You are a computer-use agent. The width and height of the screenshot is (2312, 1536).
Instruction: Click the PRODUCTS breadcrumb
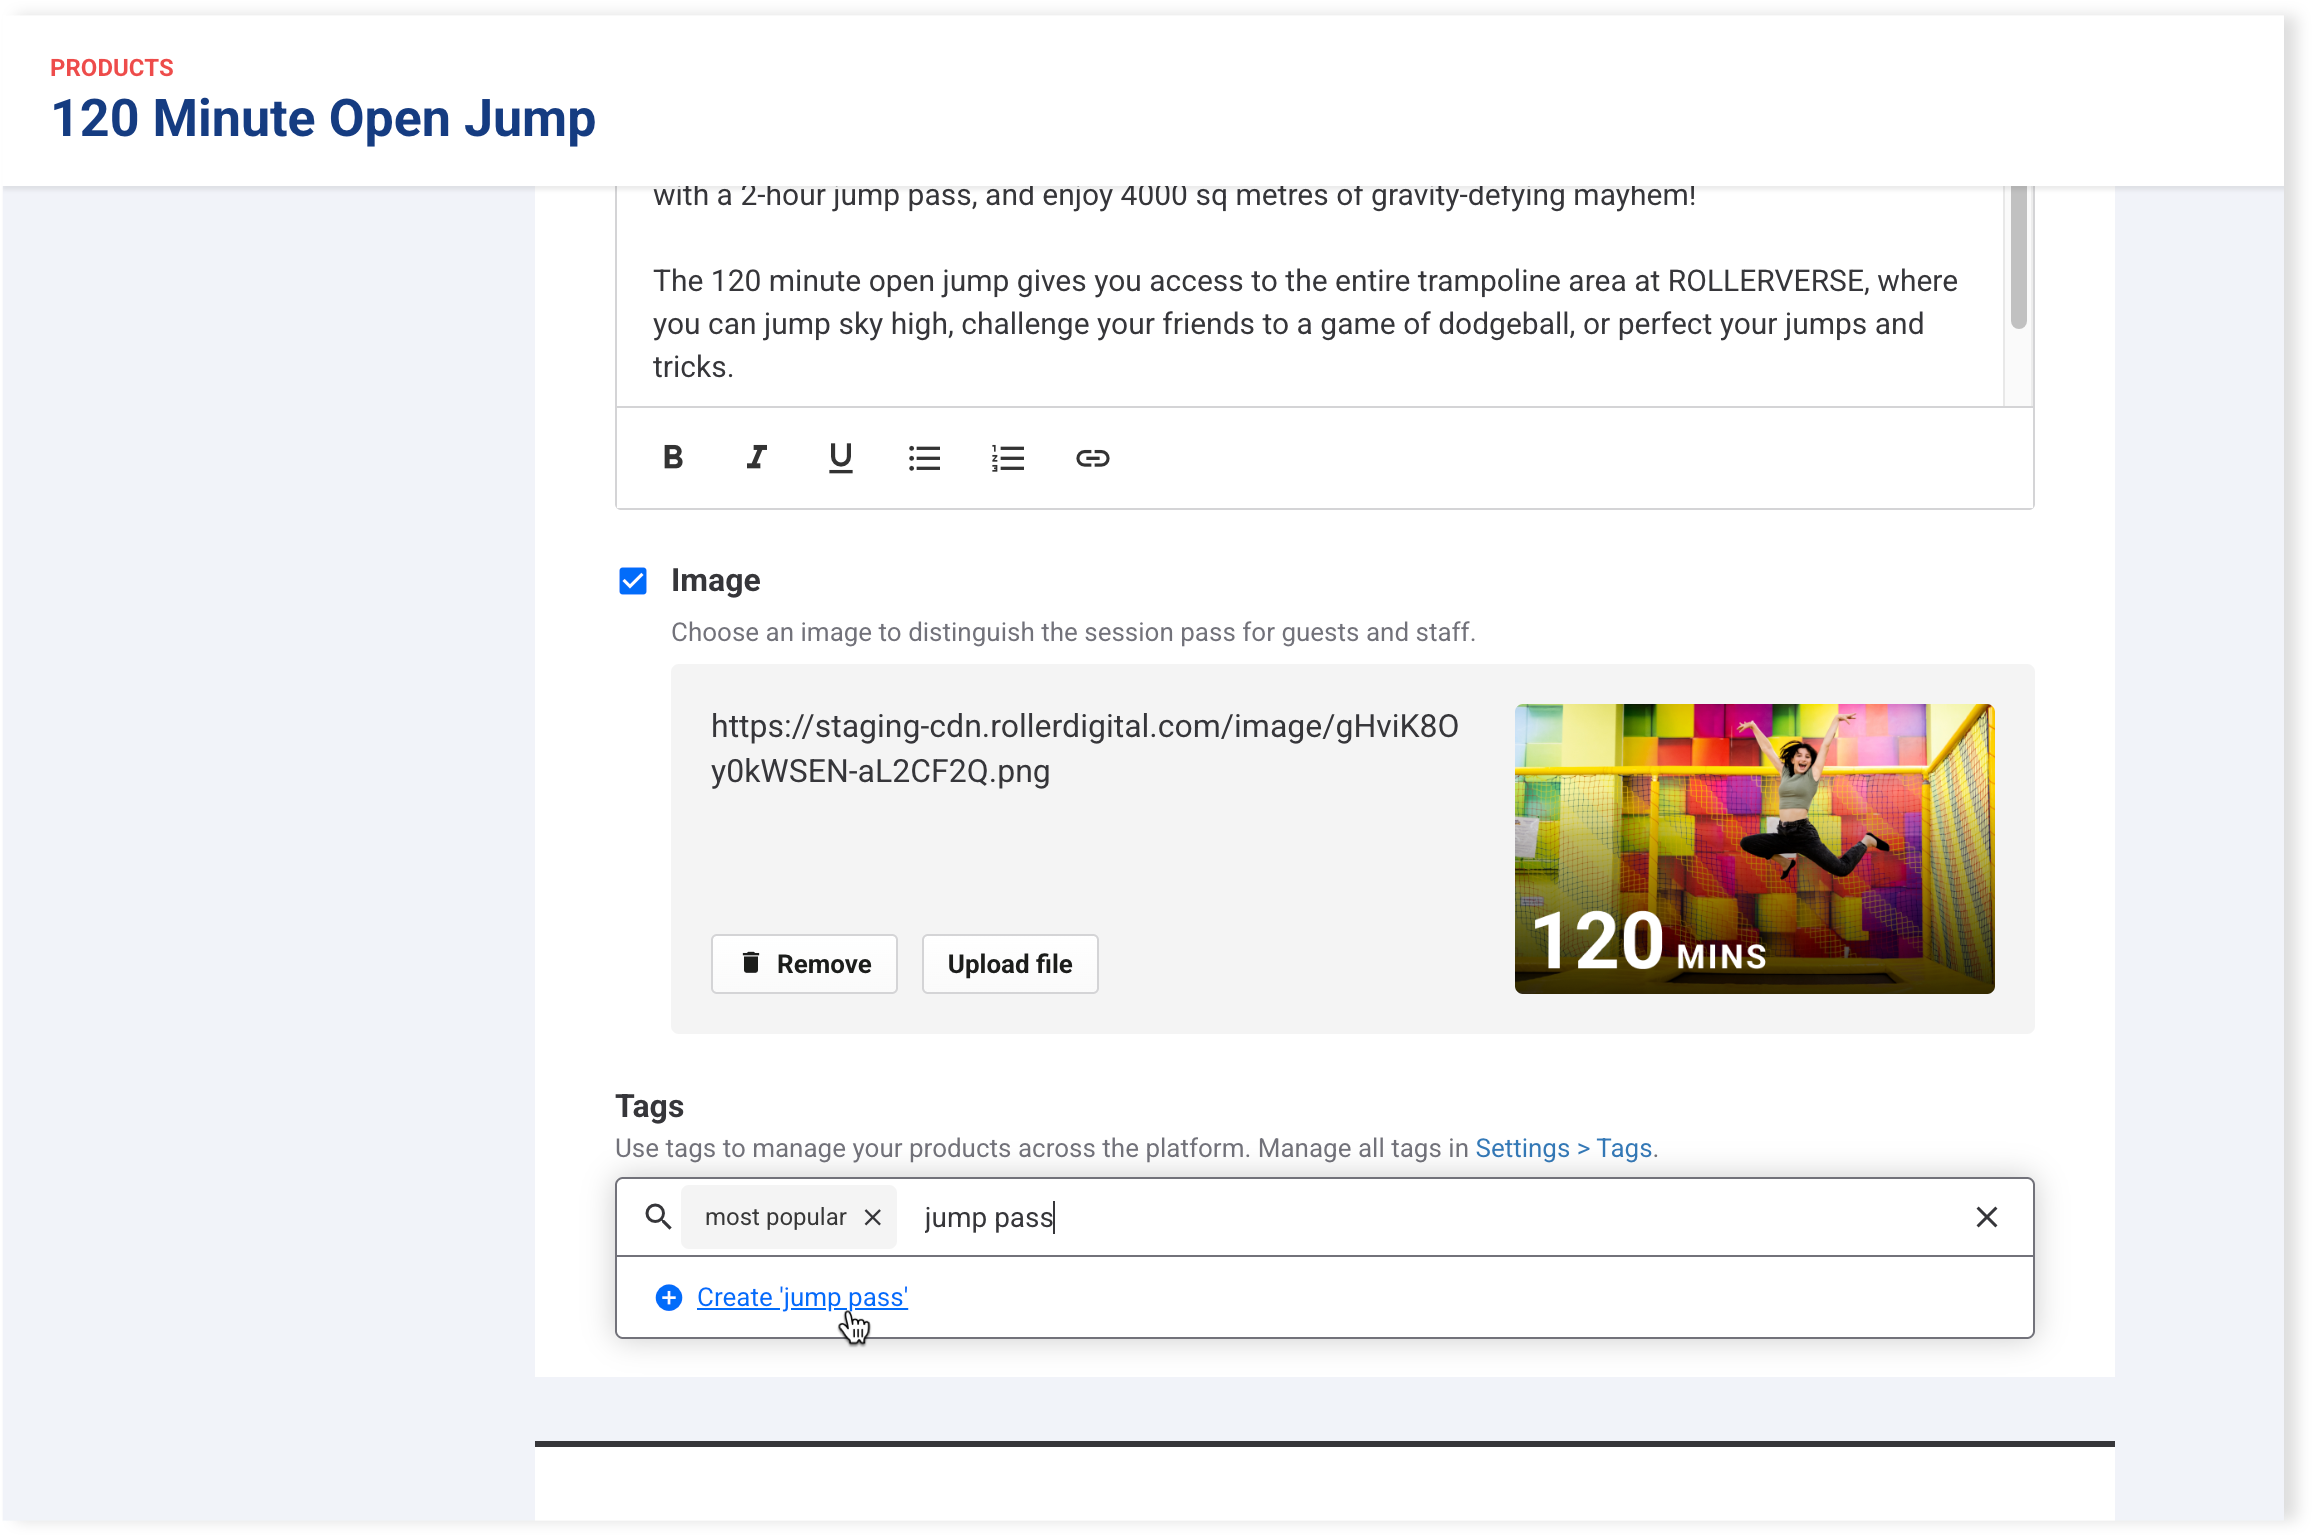[112, 68]
